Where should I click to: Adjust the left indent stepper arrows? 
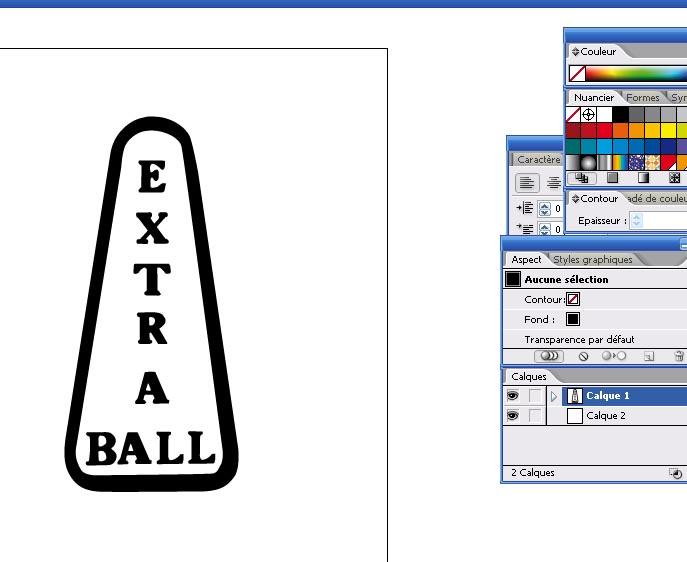(545, 208)
